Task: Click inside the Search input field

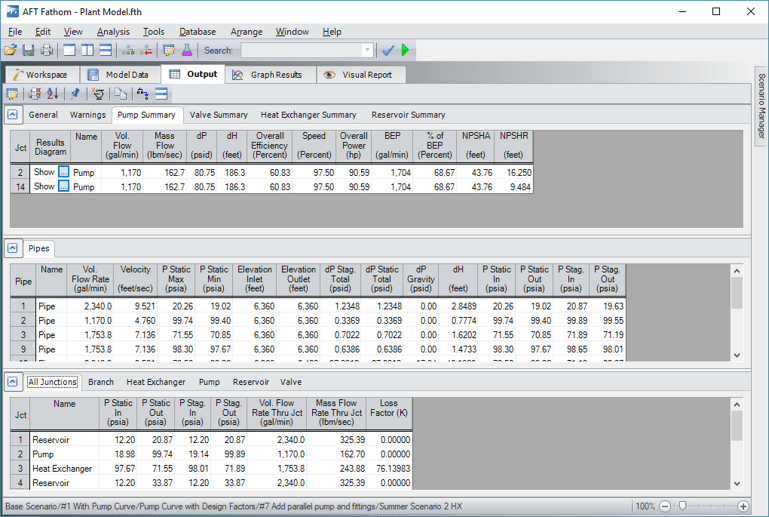Action: 298,50
